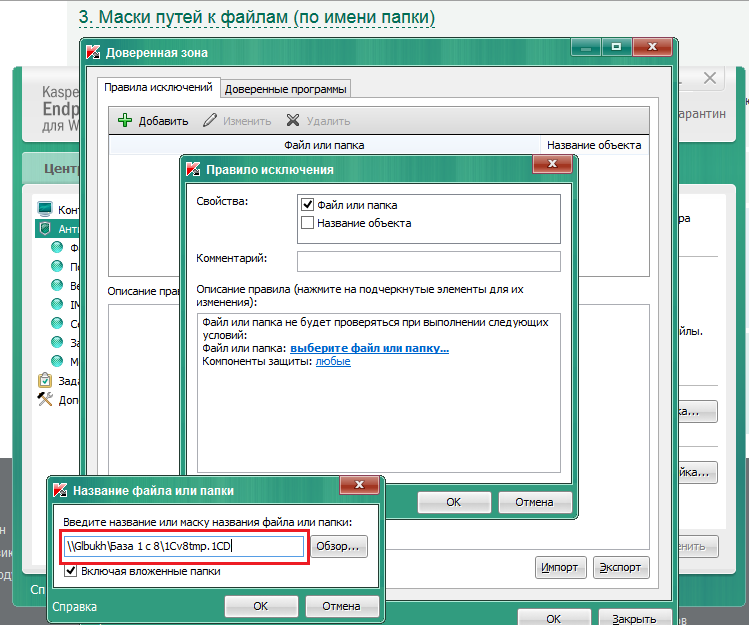Viewport: 749px width, 625px height.
Task: Click the любые components link
Action: pos(333,361)
